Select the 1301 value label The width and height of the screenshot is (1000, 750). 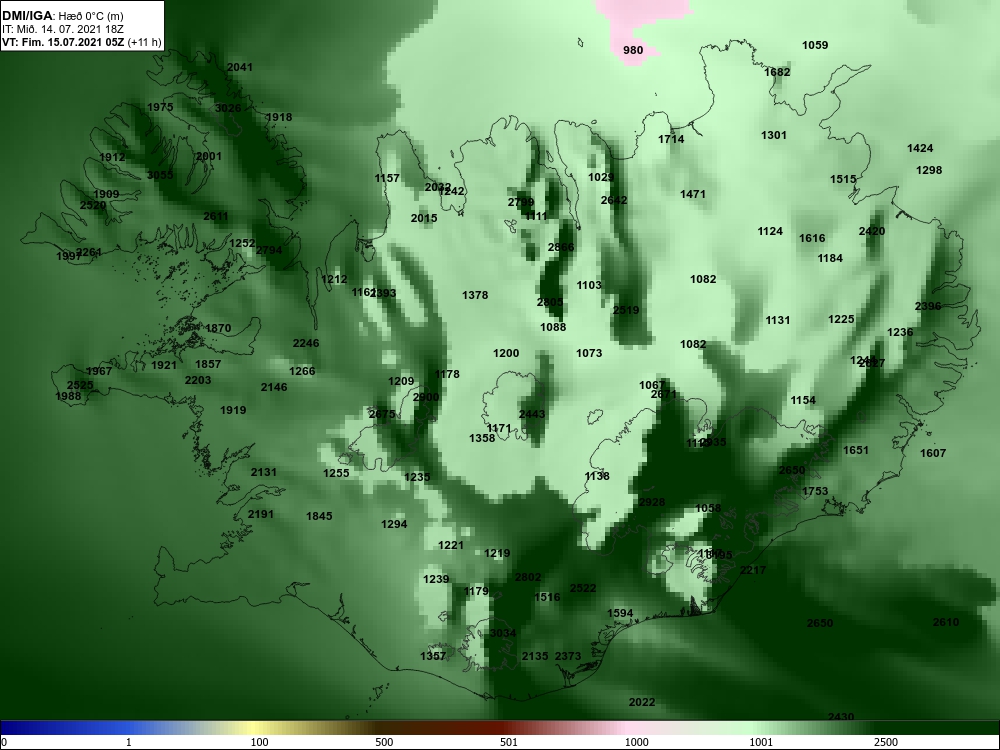774,135
